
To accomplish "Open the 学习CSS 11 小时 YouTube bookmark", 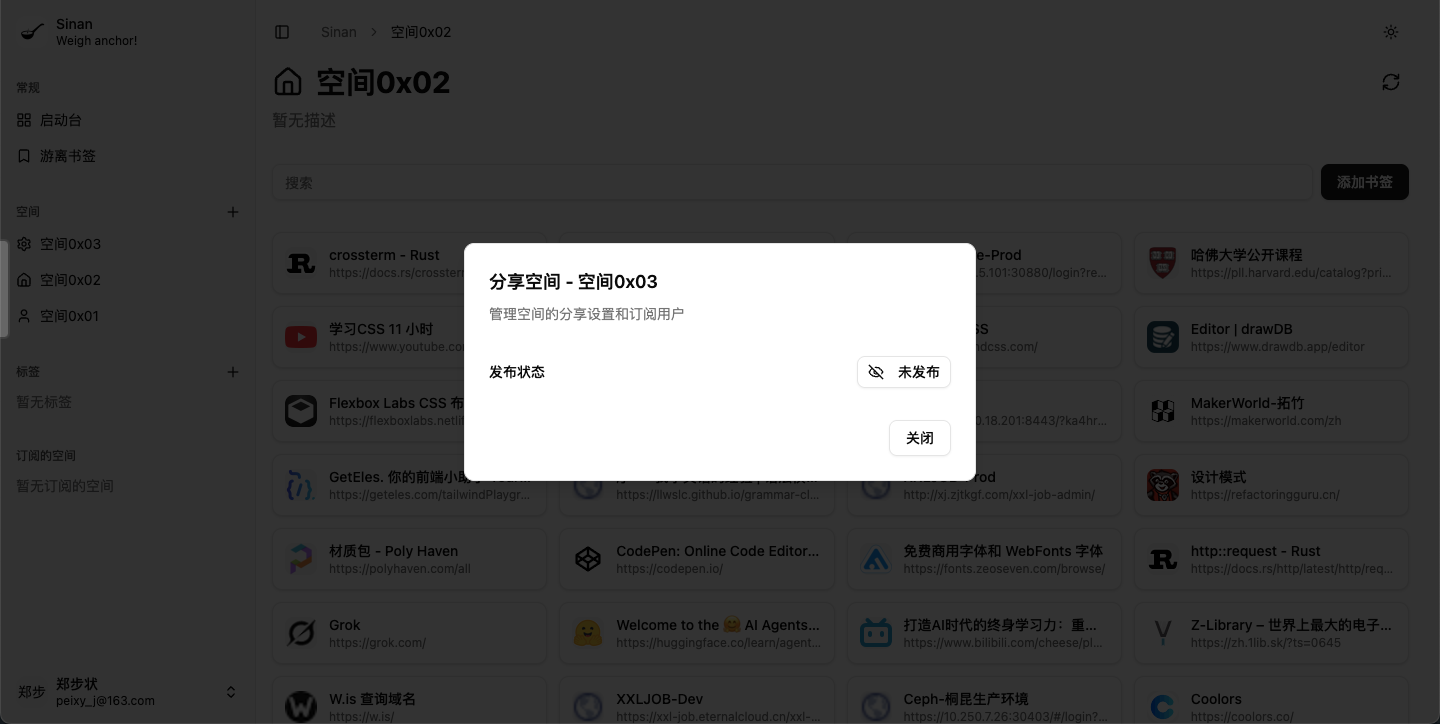I will point(410,337).
